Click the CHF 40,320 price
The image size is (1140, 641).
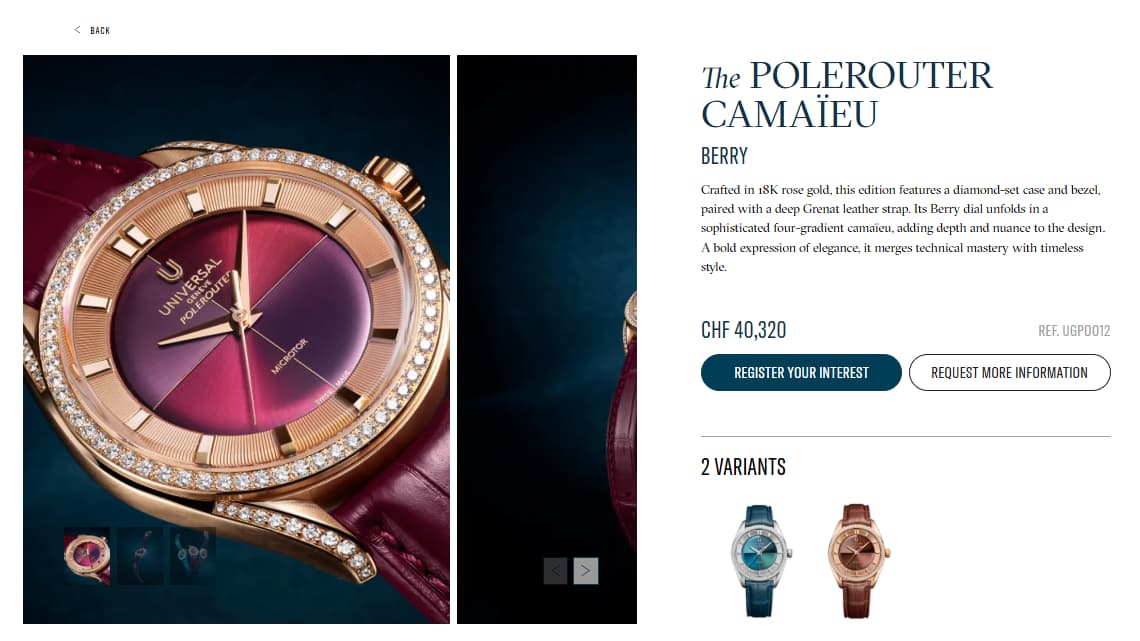coord(743,330)
